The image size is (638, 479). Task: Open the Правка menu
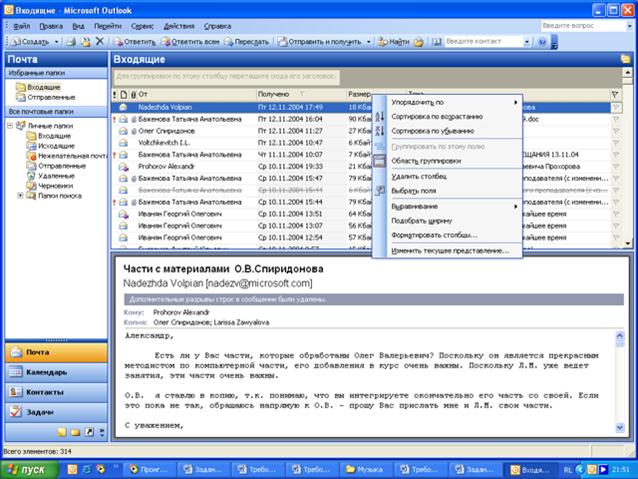coord(51,26)
